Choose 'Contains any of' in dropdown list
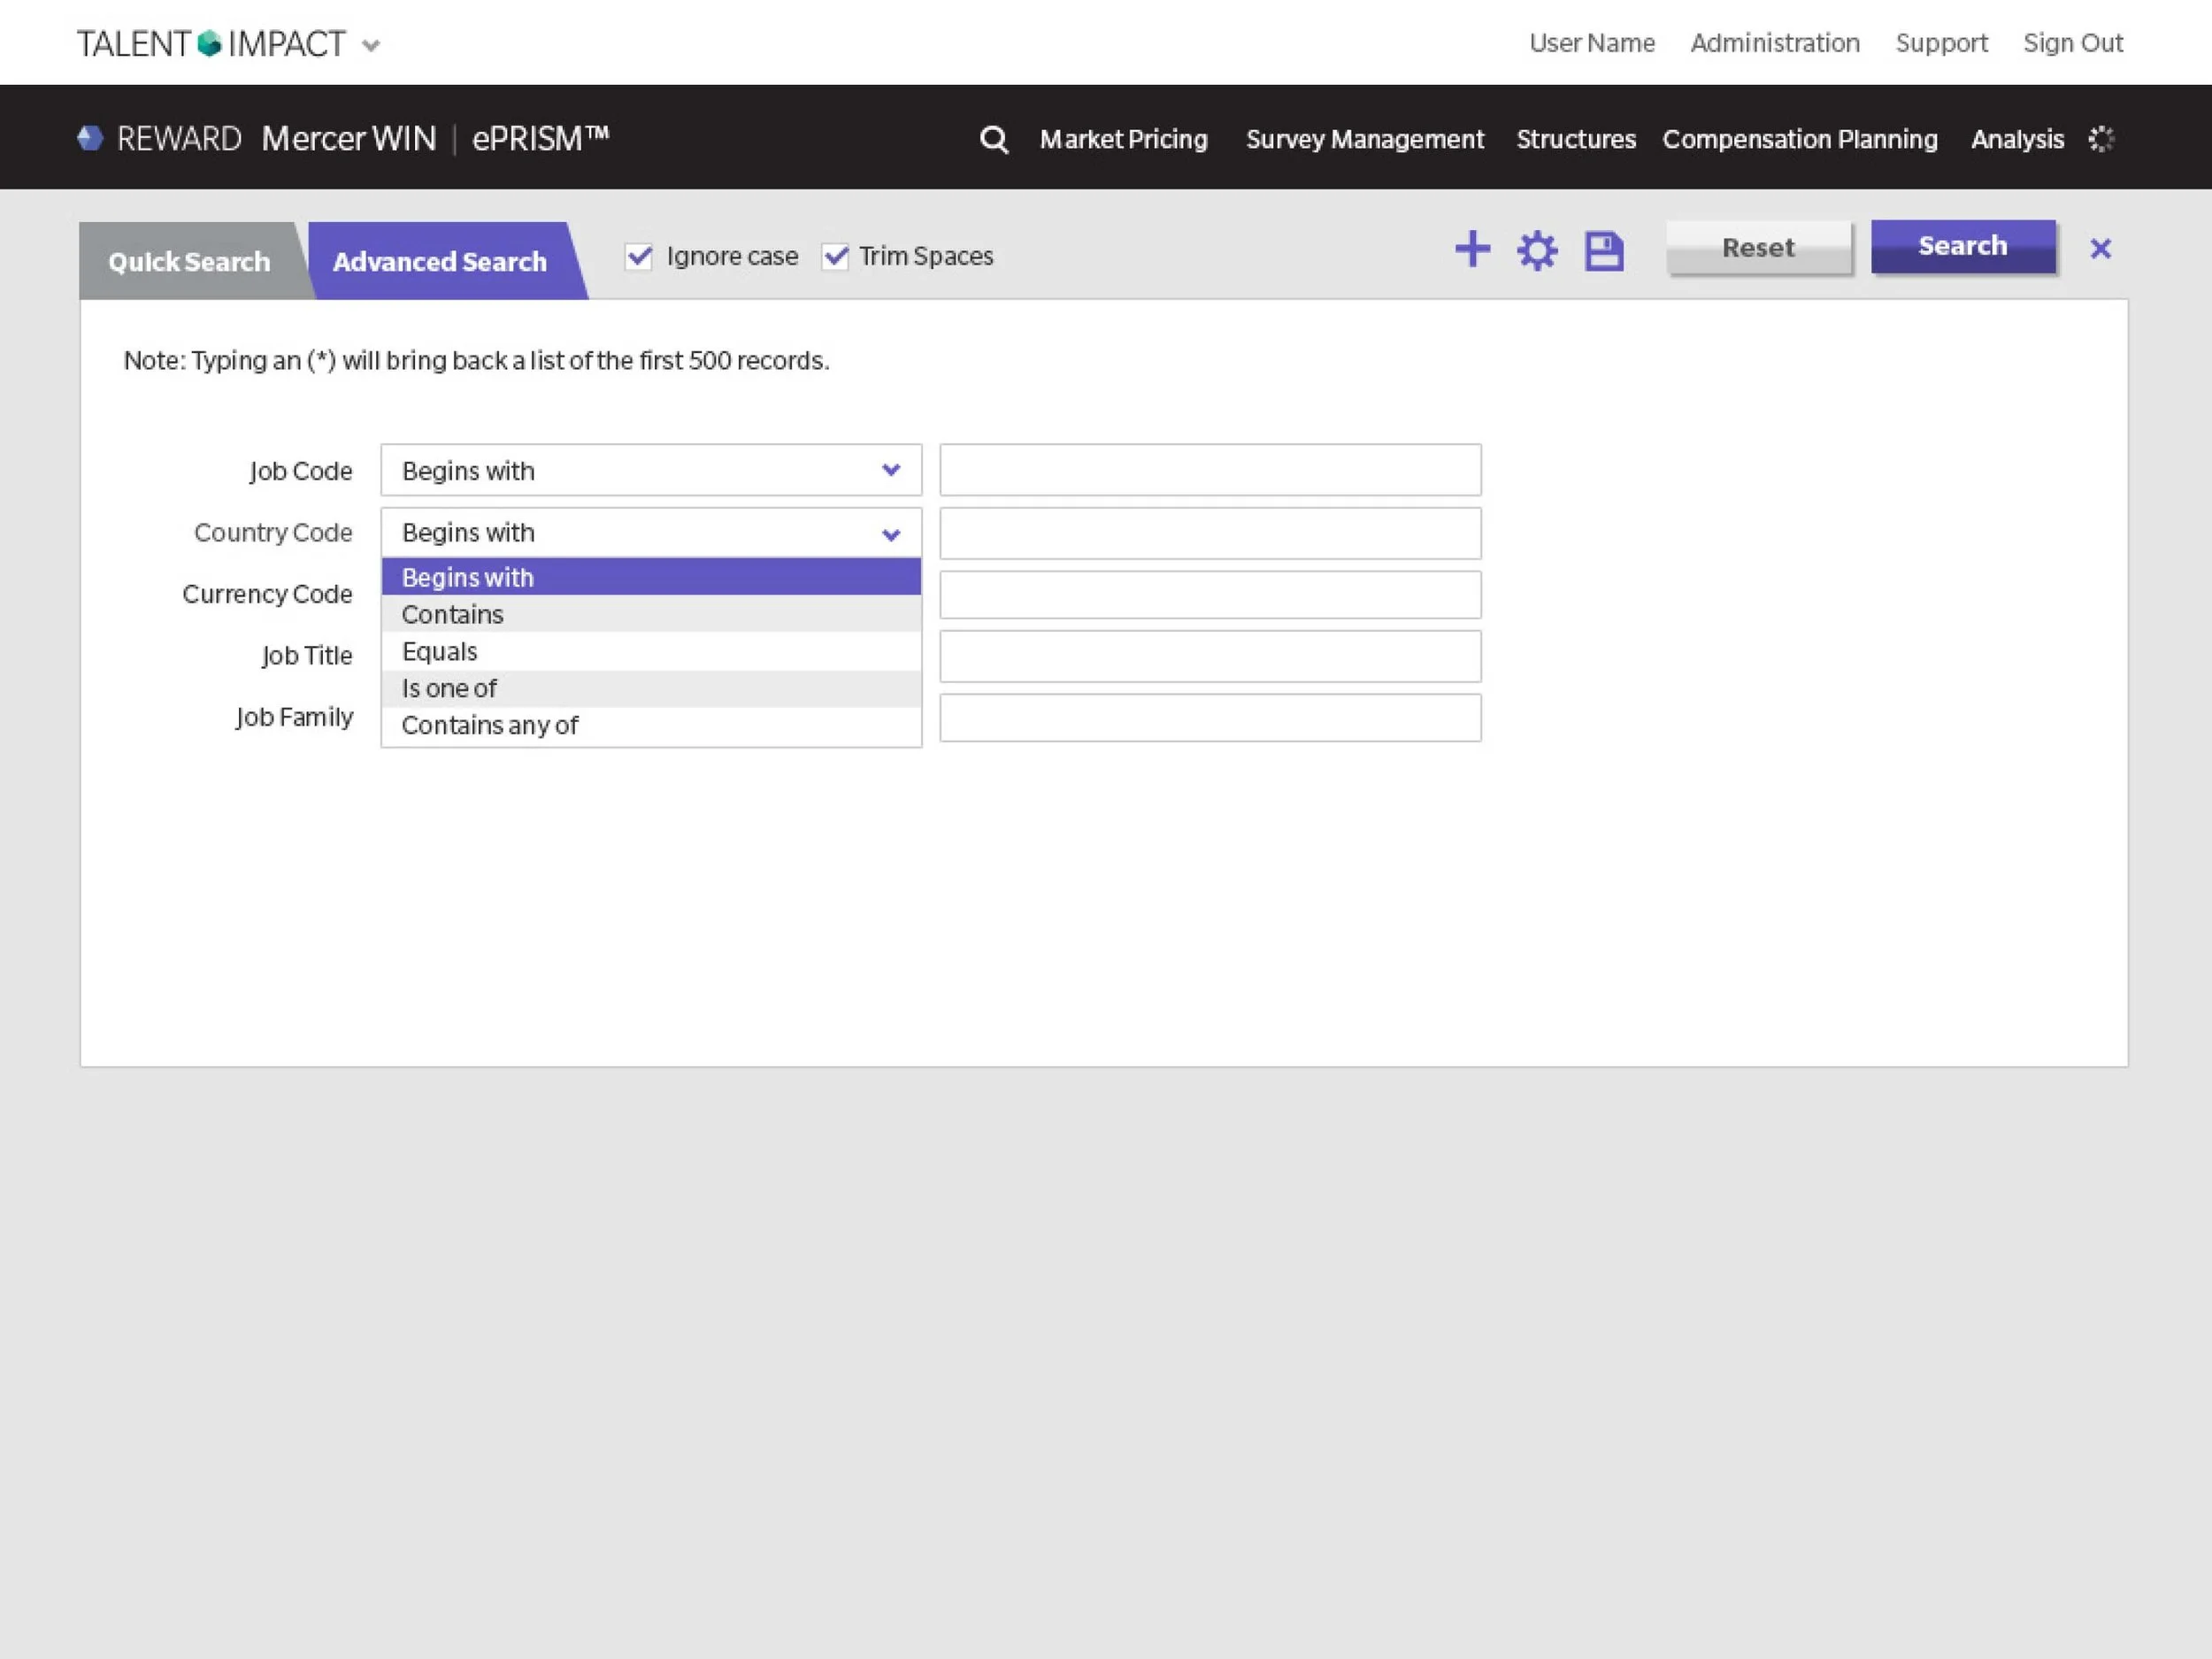 (x=651, y=725)
